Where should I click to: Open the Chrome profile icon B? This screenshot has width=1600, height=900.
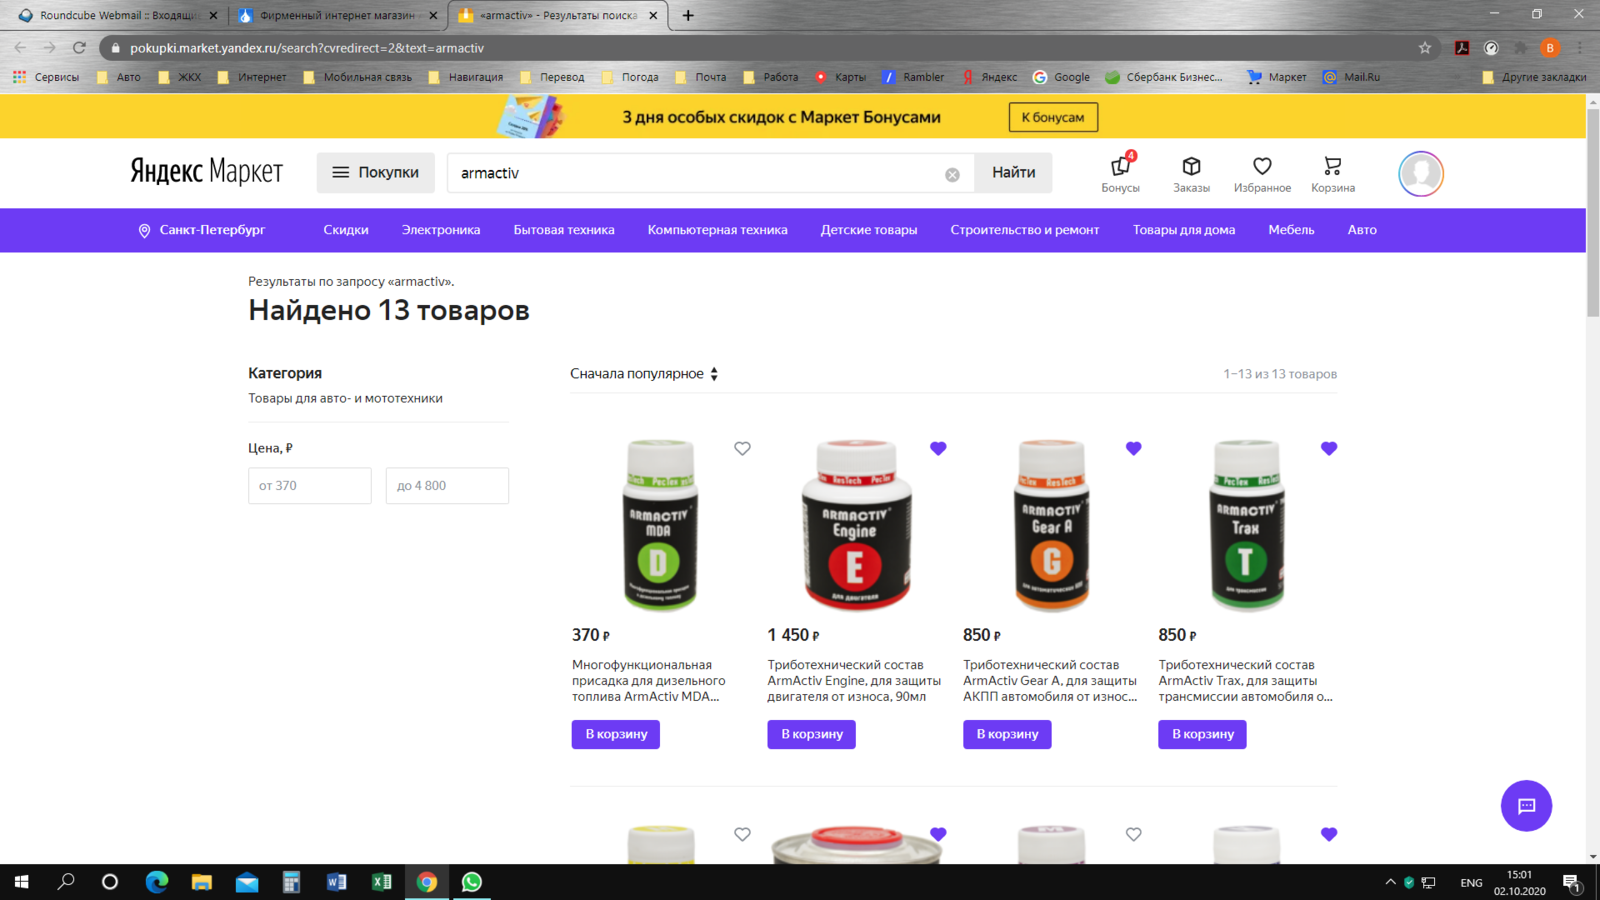pyautogui.click(x=1550, y=48)
